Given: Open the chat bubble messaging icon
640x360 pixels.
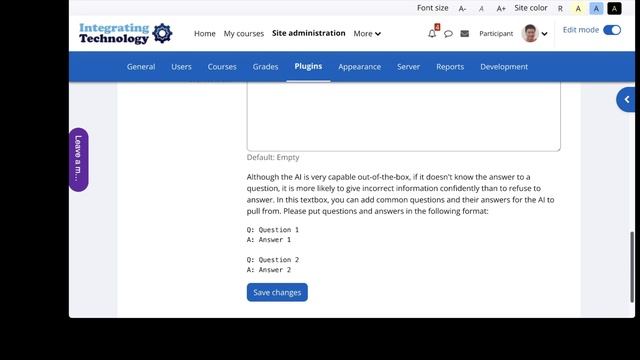Looking at the screenshot, I should 448,34.
